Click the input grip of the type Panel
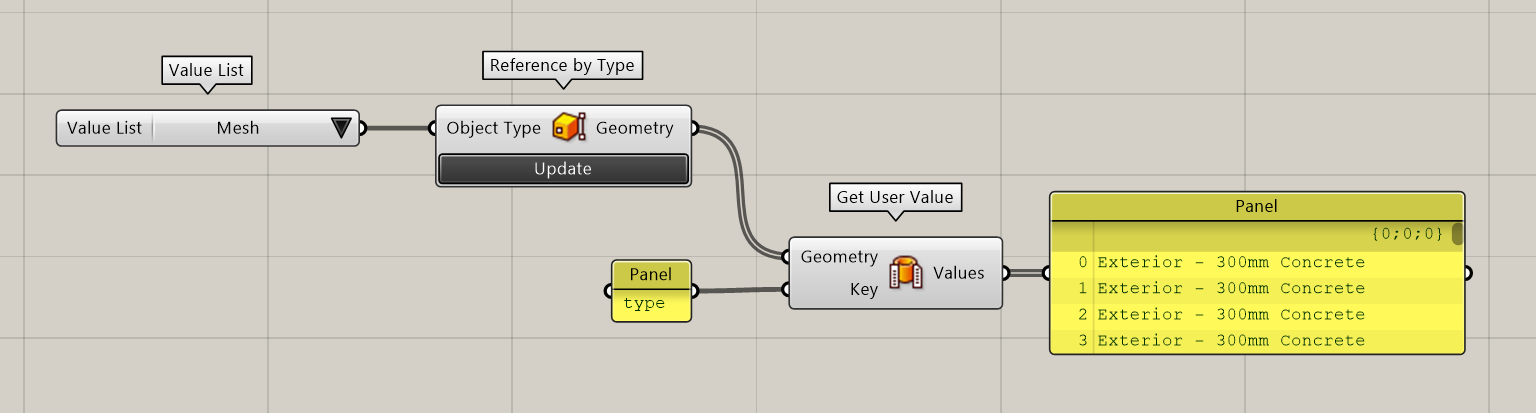1536x413 pixels. point(607,292)
